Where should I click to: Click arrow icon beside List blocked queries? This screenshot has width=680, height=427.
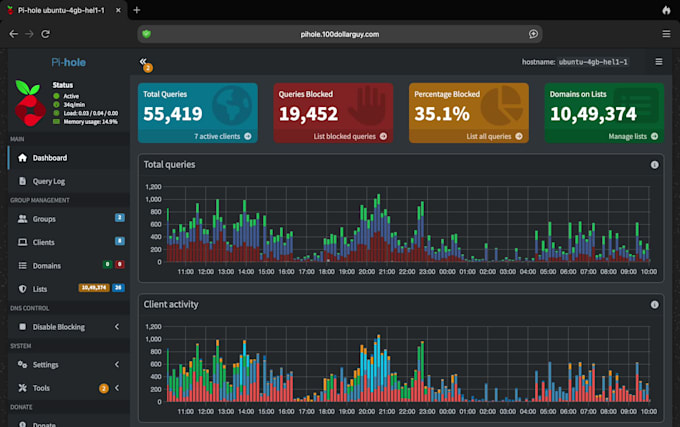click(383, 136)
